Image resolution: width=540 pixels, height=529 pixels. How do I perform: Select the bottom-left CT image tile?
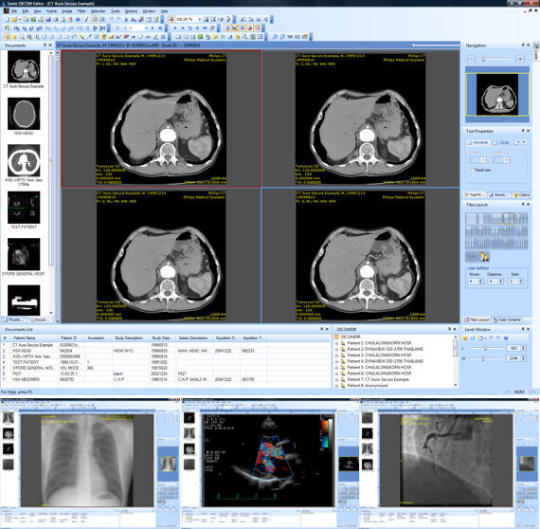click(161, 256)
